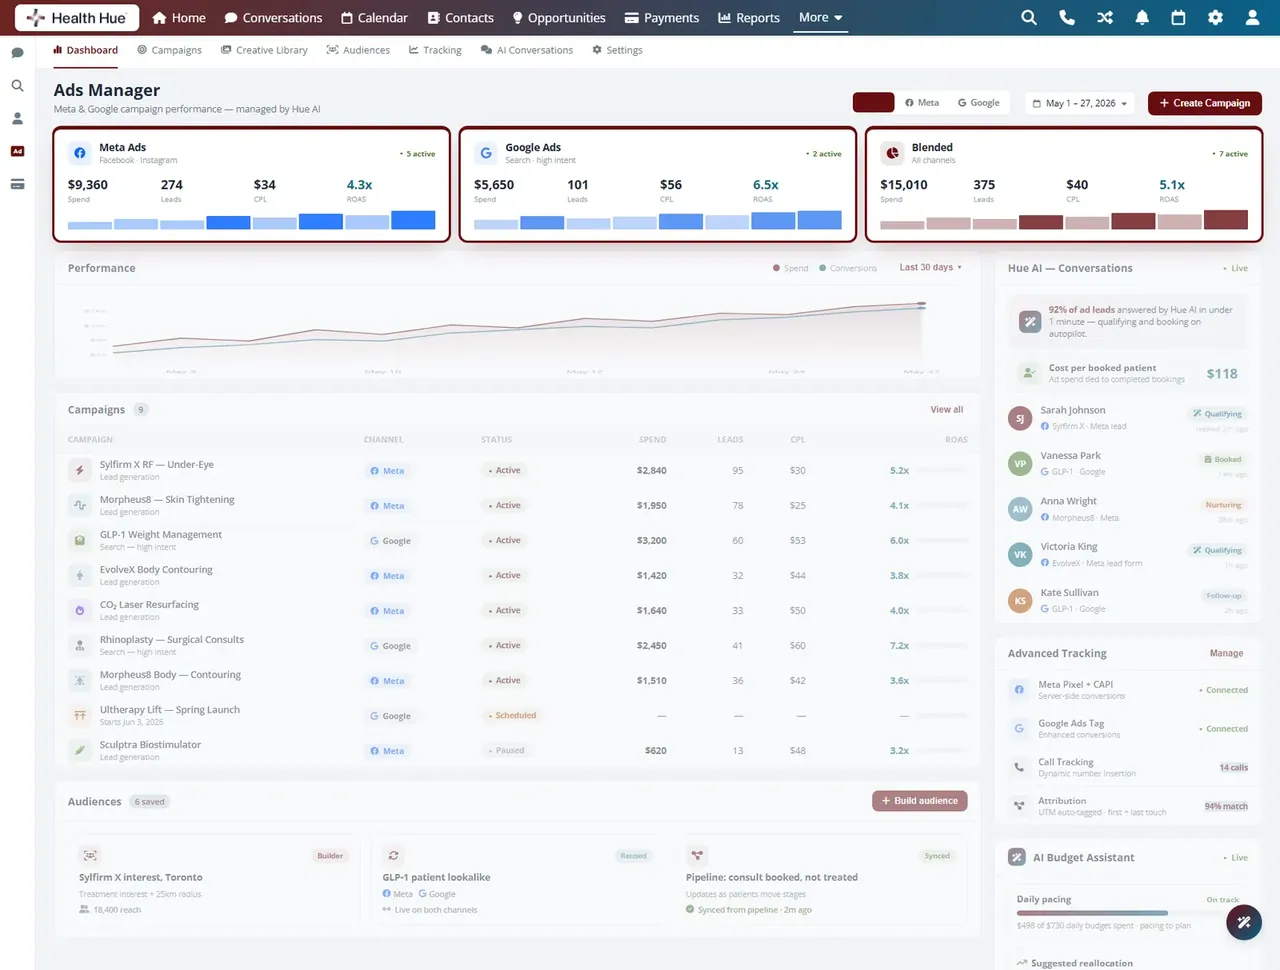Click the floating magic wand assistant button
1280x970 pixels.
click(x=1244, y=922)
